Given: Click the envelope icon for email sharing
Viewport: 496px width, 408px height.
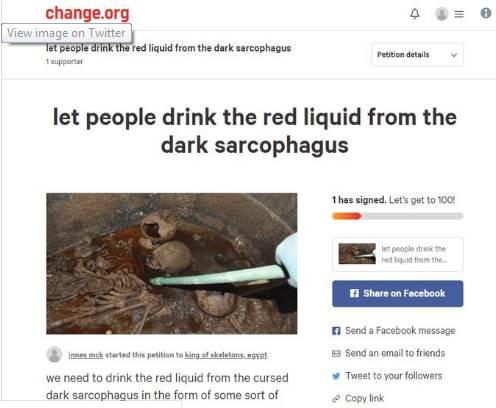Looking at the screenshot, I should pyautogui.click(x=336, y=353).
